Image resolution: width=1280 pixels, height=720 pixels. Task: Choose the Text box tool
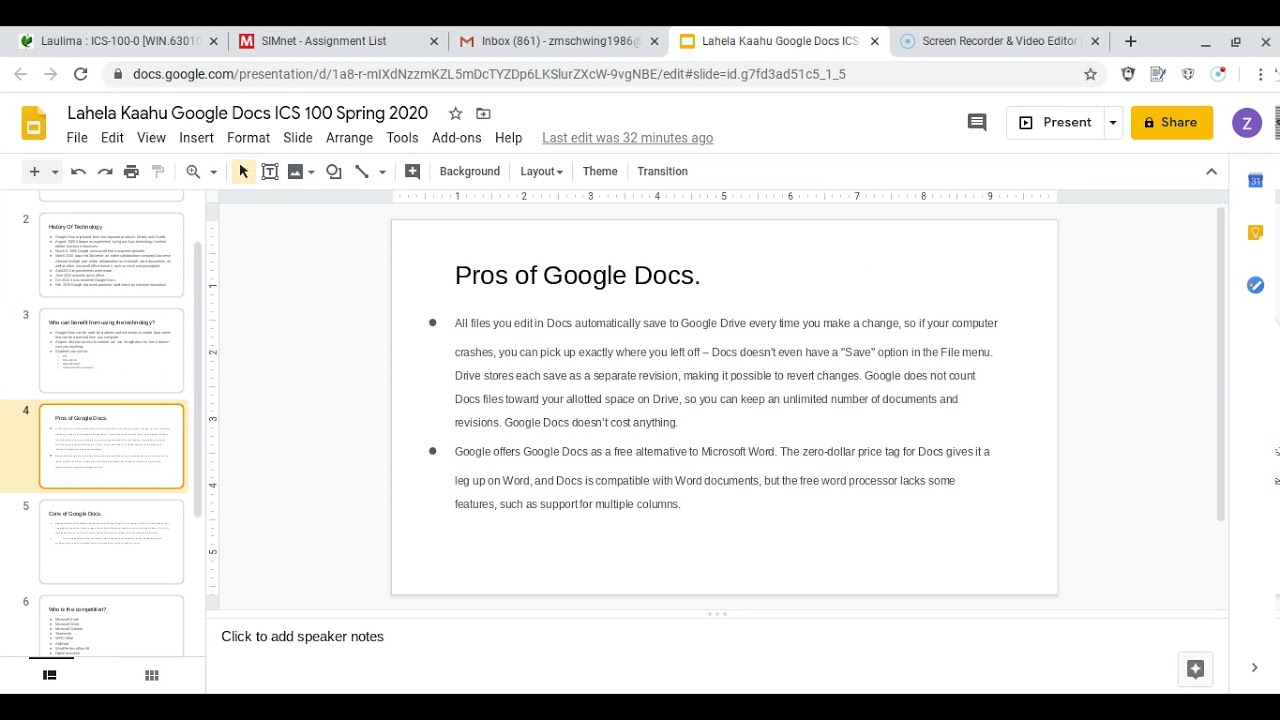click(270, 172)
